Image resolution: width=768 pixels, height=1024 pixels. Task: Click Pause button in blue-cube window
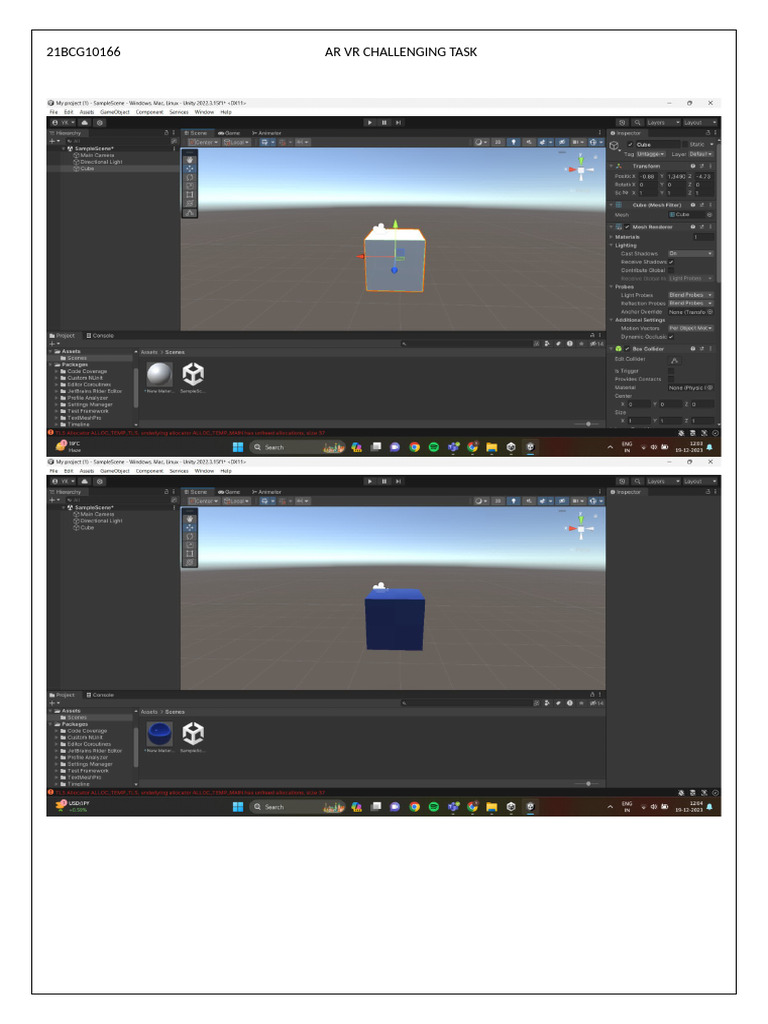(384, 481)
